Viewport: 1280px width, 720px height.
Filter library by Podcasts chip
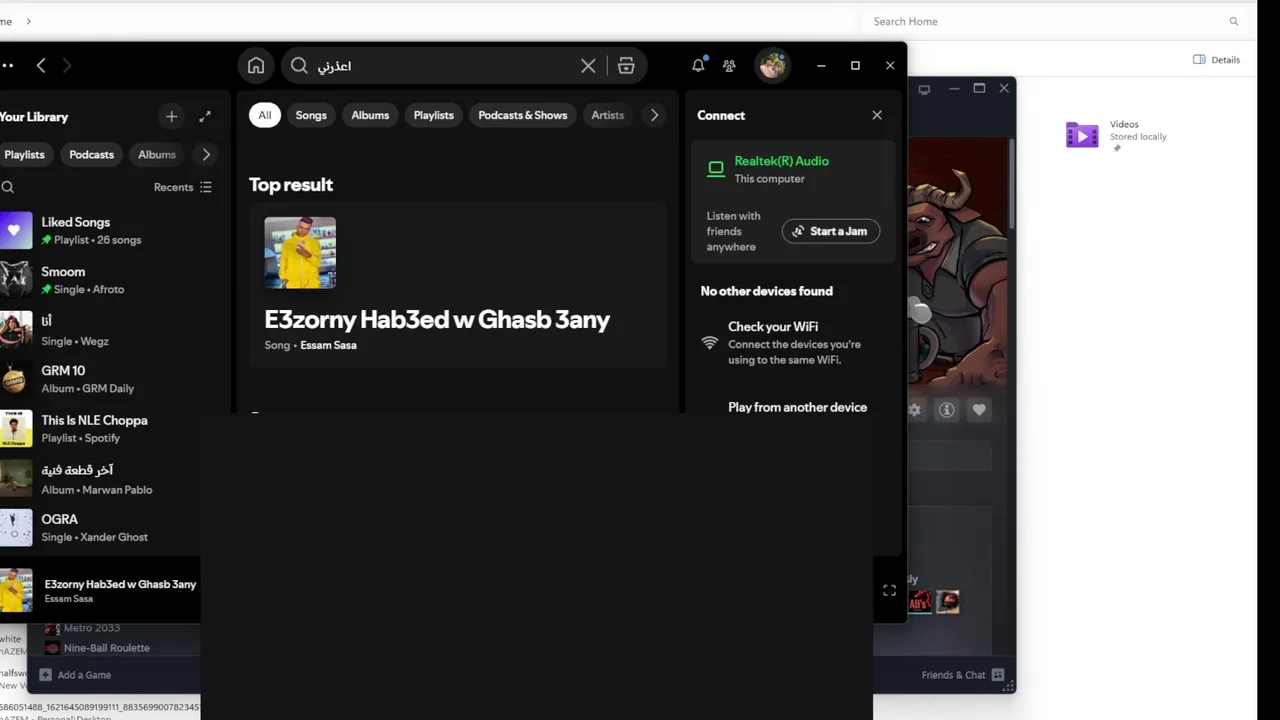click(92, 155)
